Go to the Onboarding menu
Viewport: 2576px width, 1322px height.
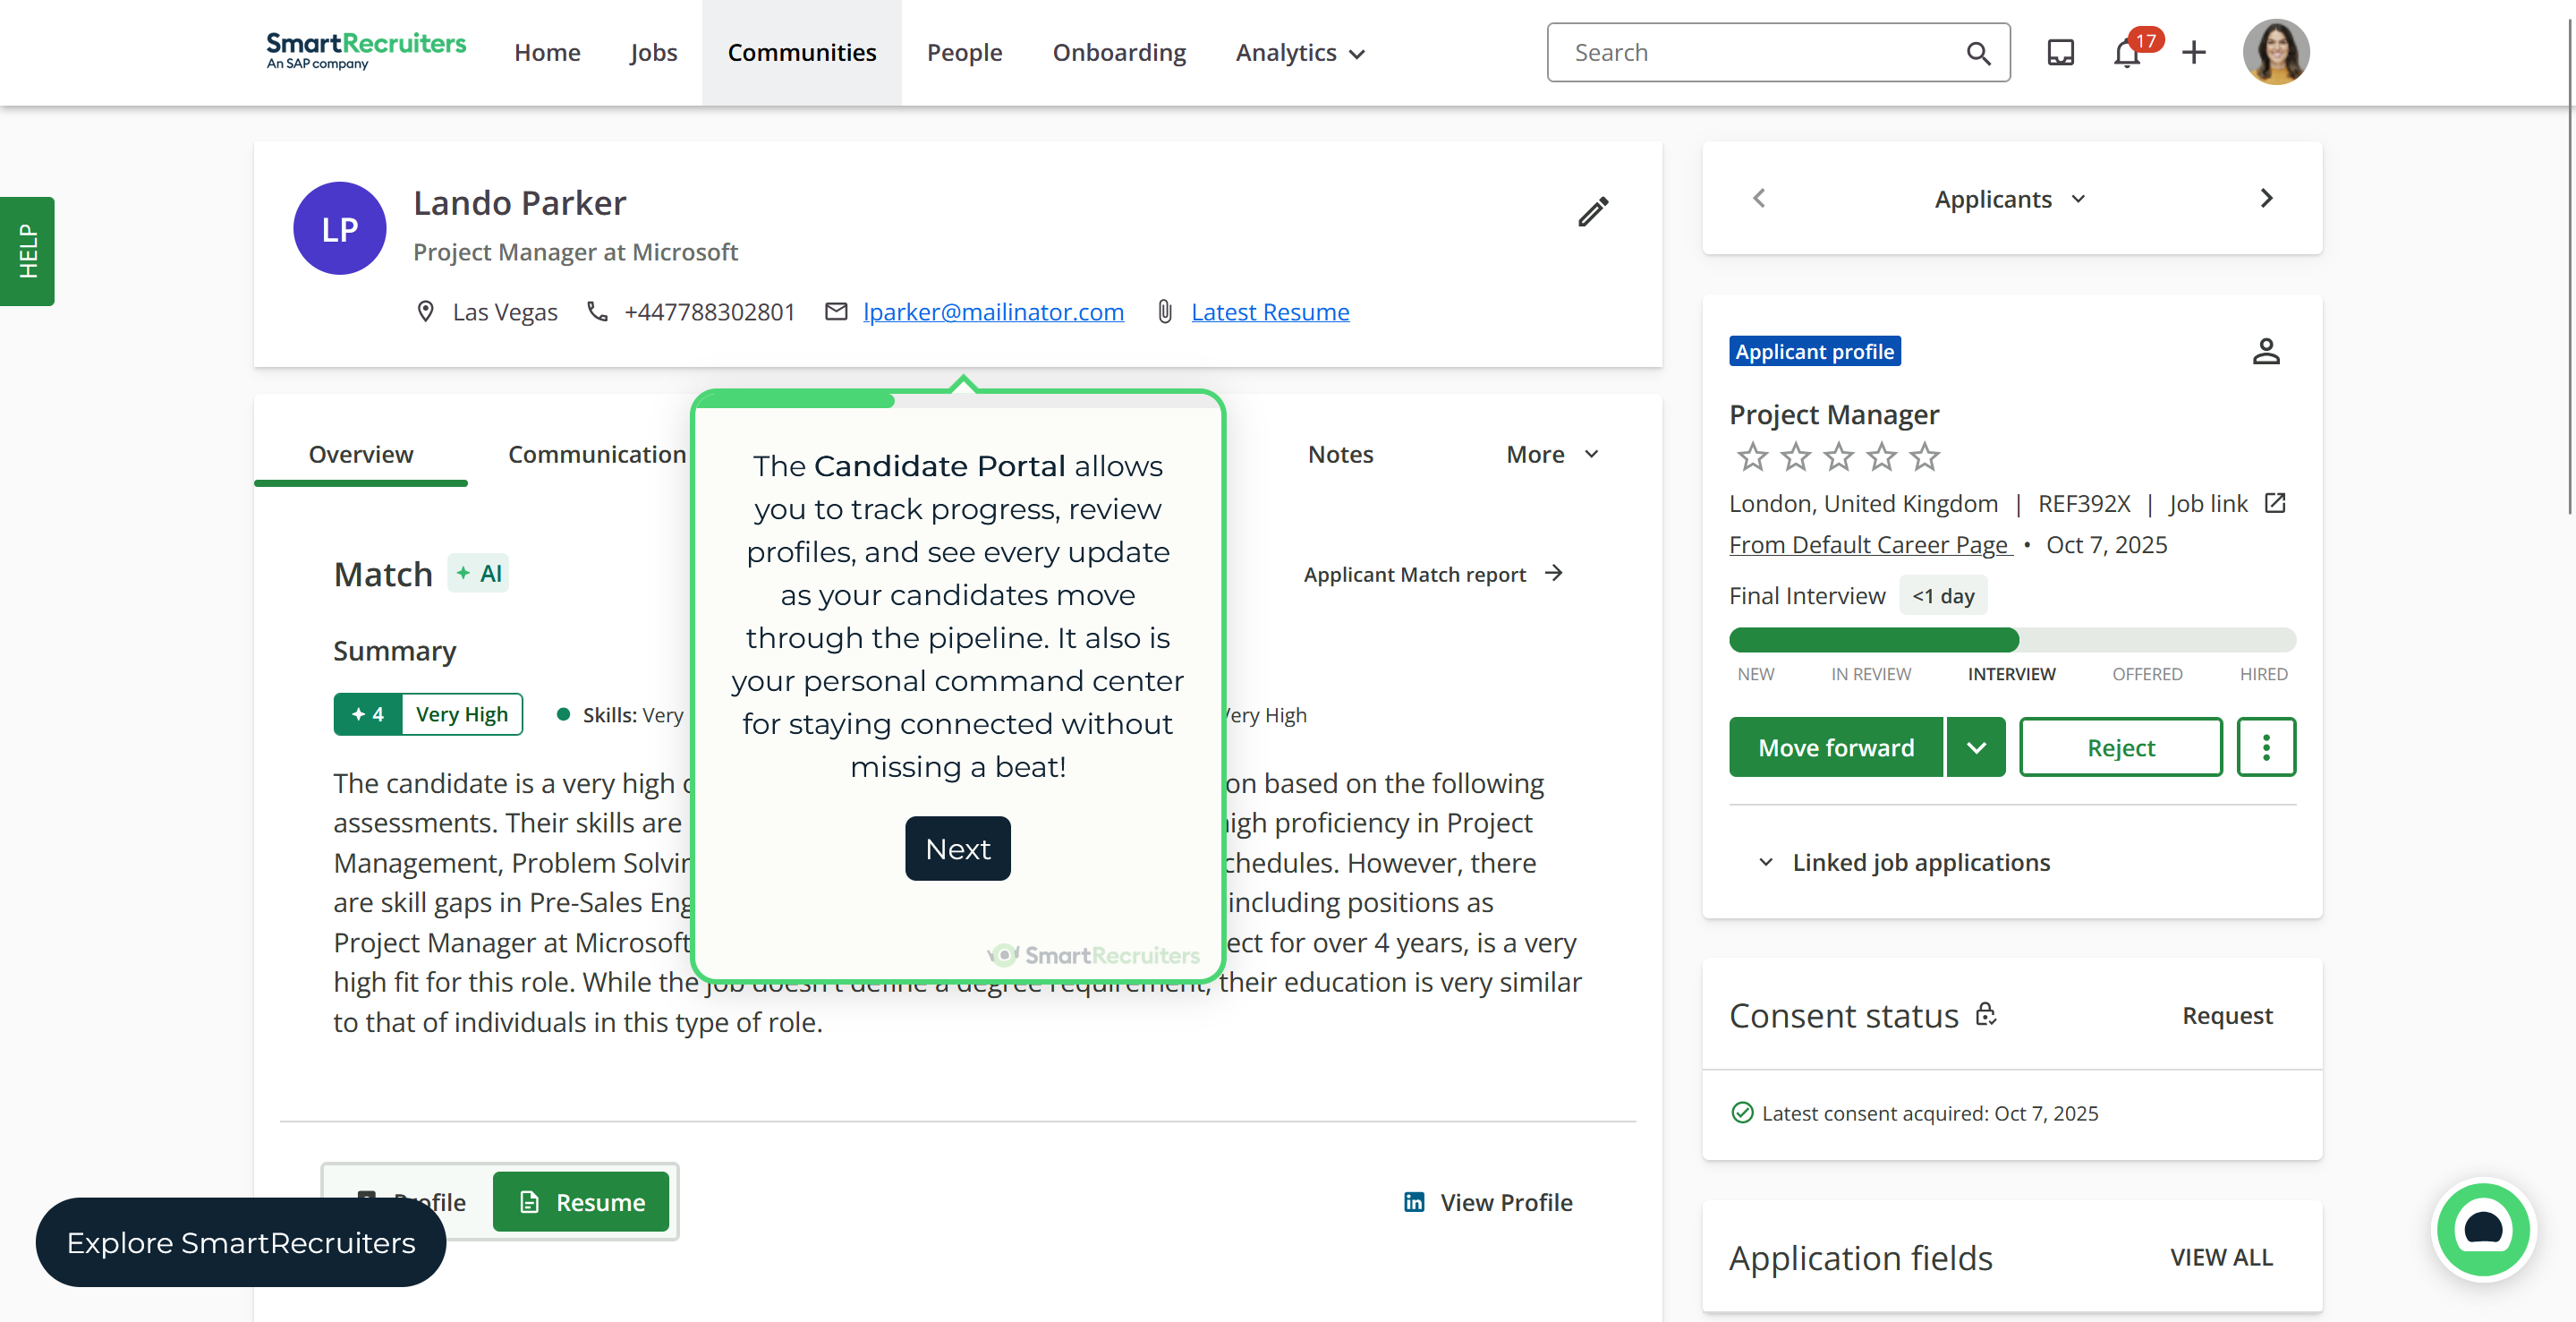(1118, 53)
